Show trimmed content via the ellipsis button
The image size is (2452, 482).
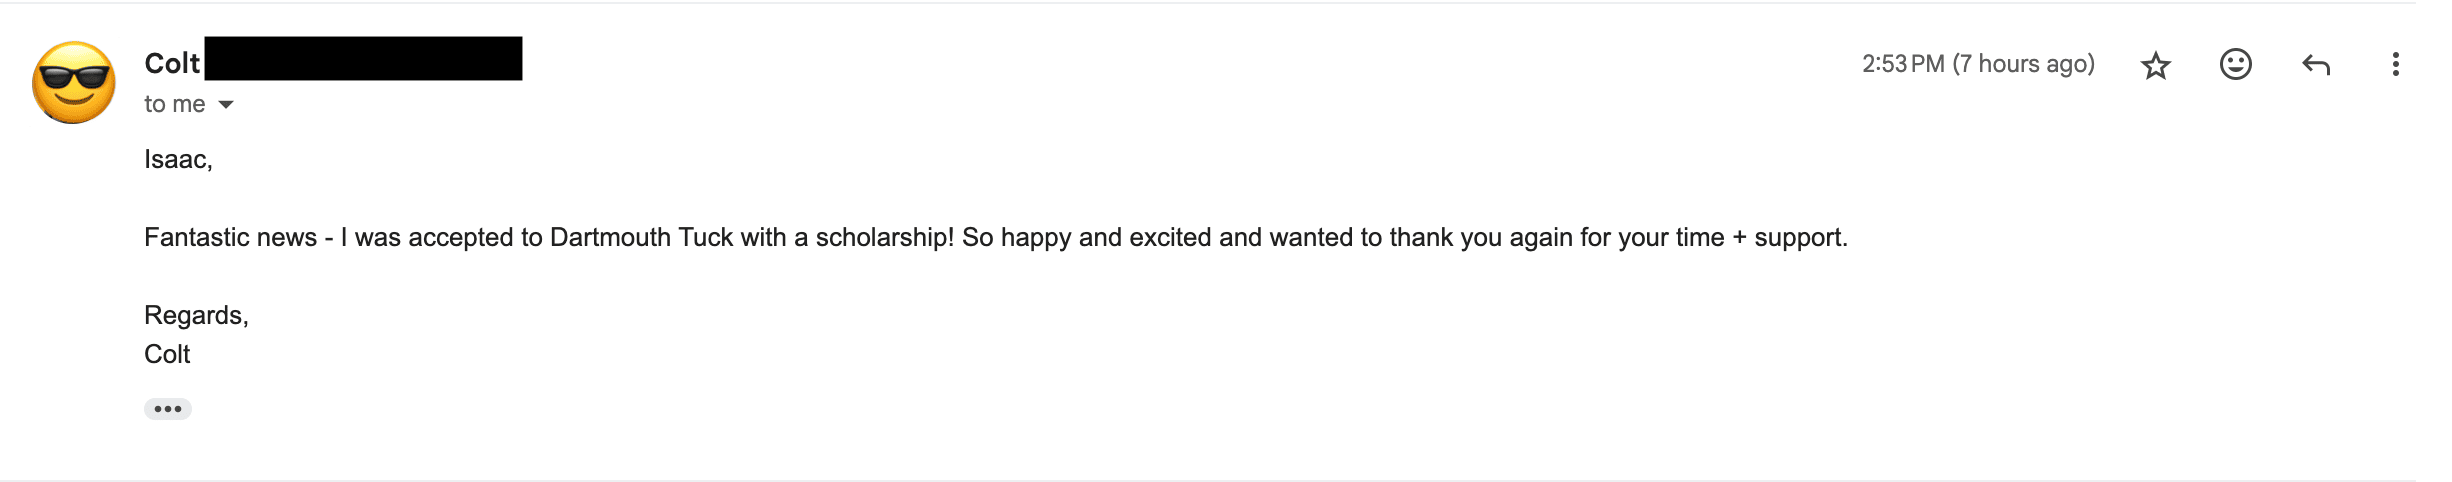tap(168, 409)
